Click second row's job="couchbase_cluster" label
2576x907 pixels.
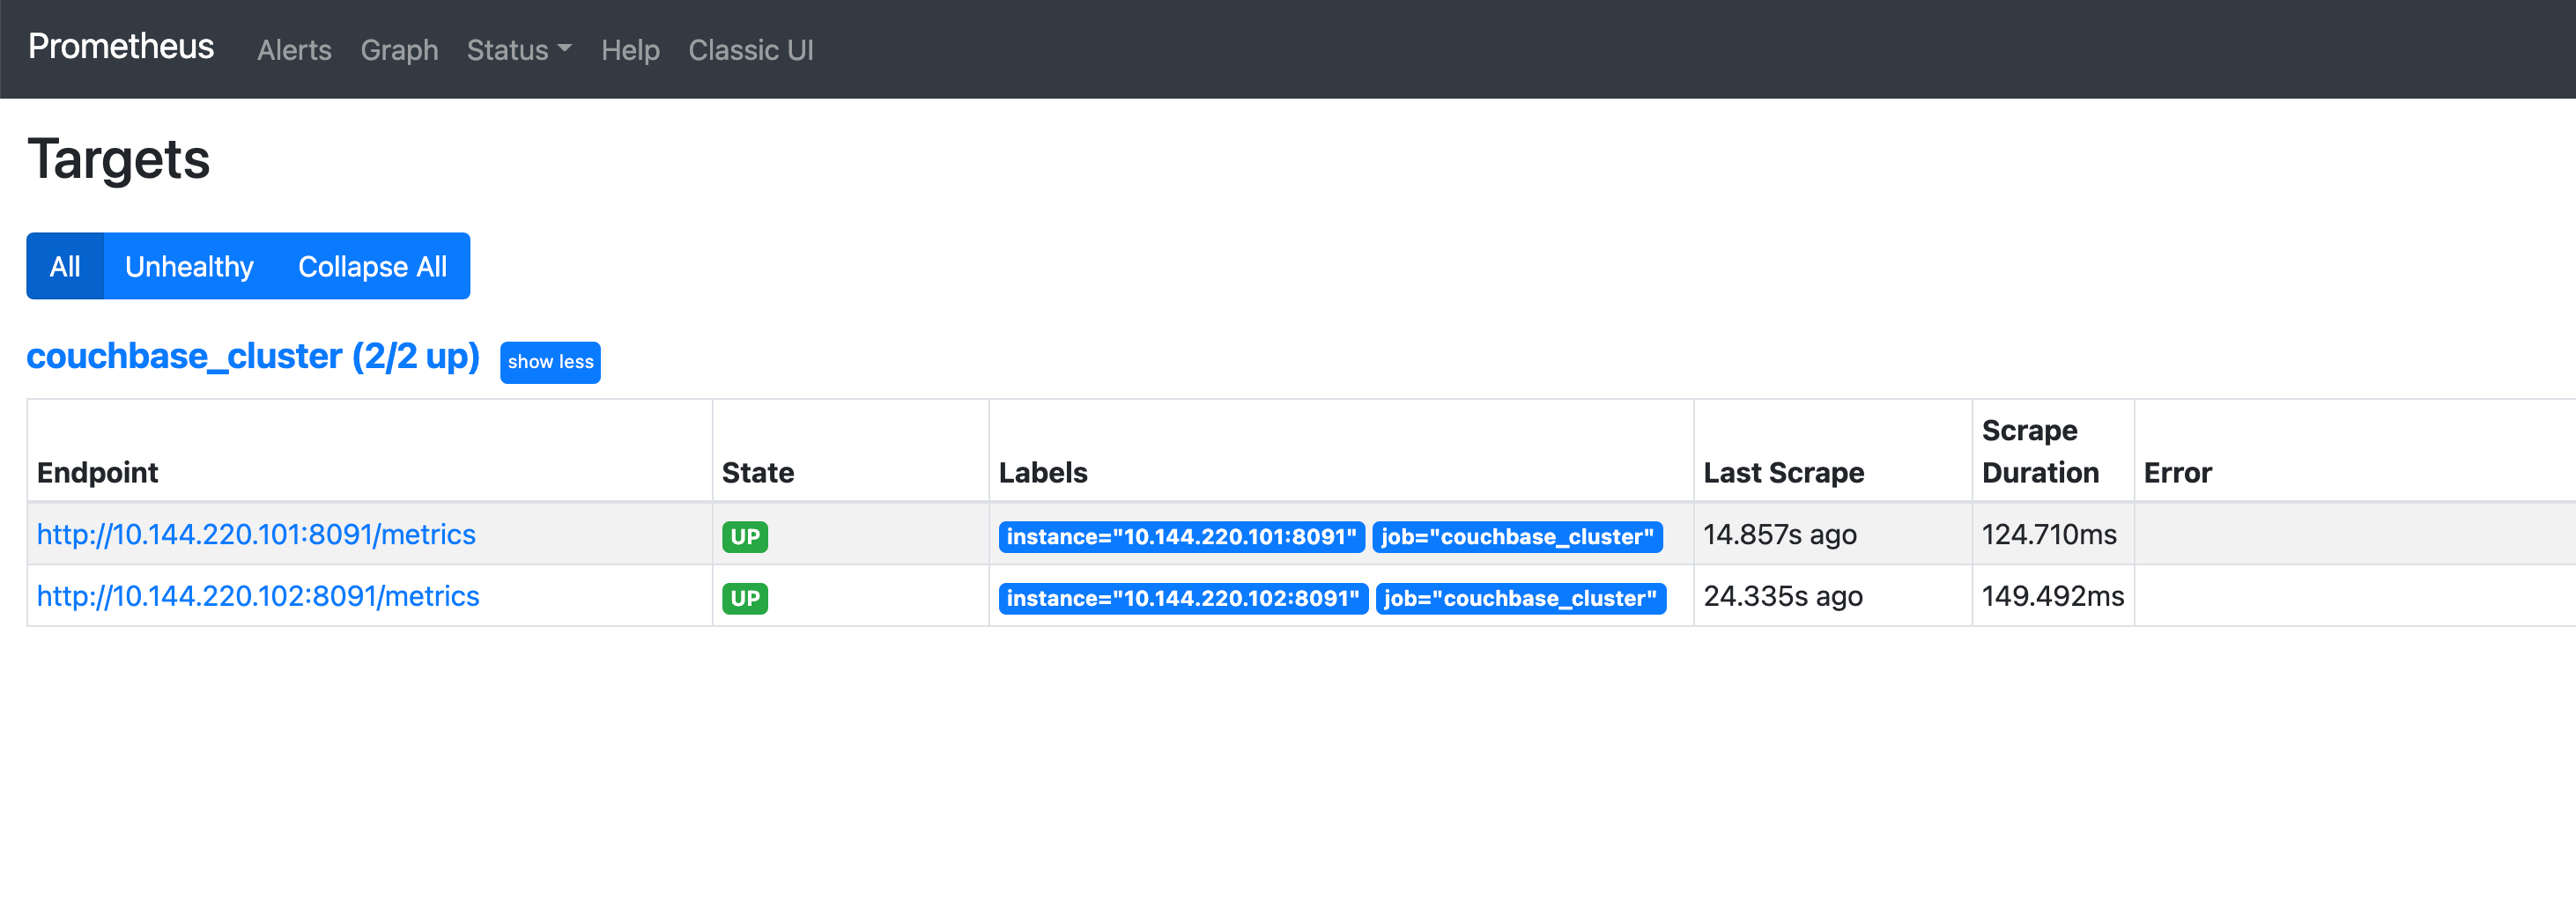[x=1520, y=598]
